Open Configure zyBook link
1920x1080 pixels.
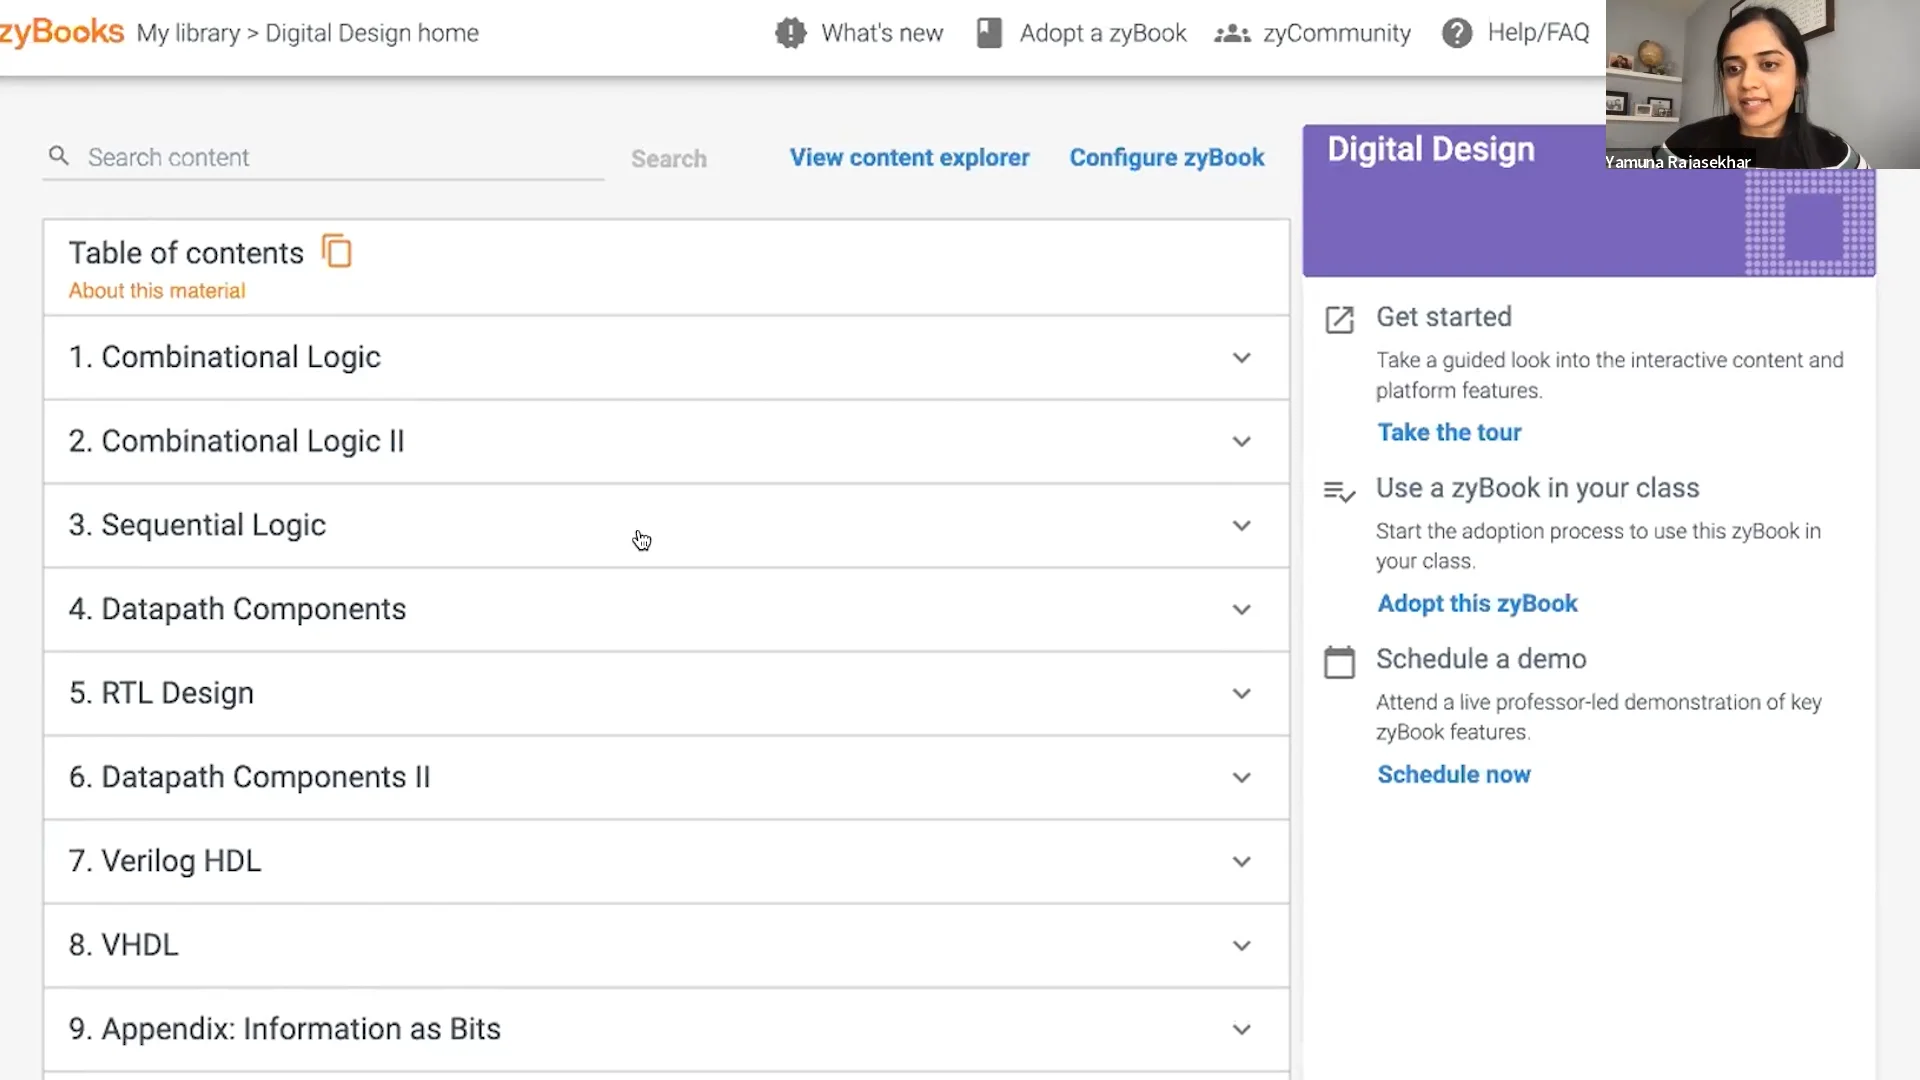click(x=1167, y=157)
